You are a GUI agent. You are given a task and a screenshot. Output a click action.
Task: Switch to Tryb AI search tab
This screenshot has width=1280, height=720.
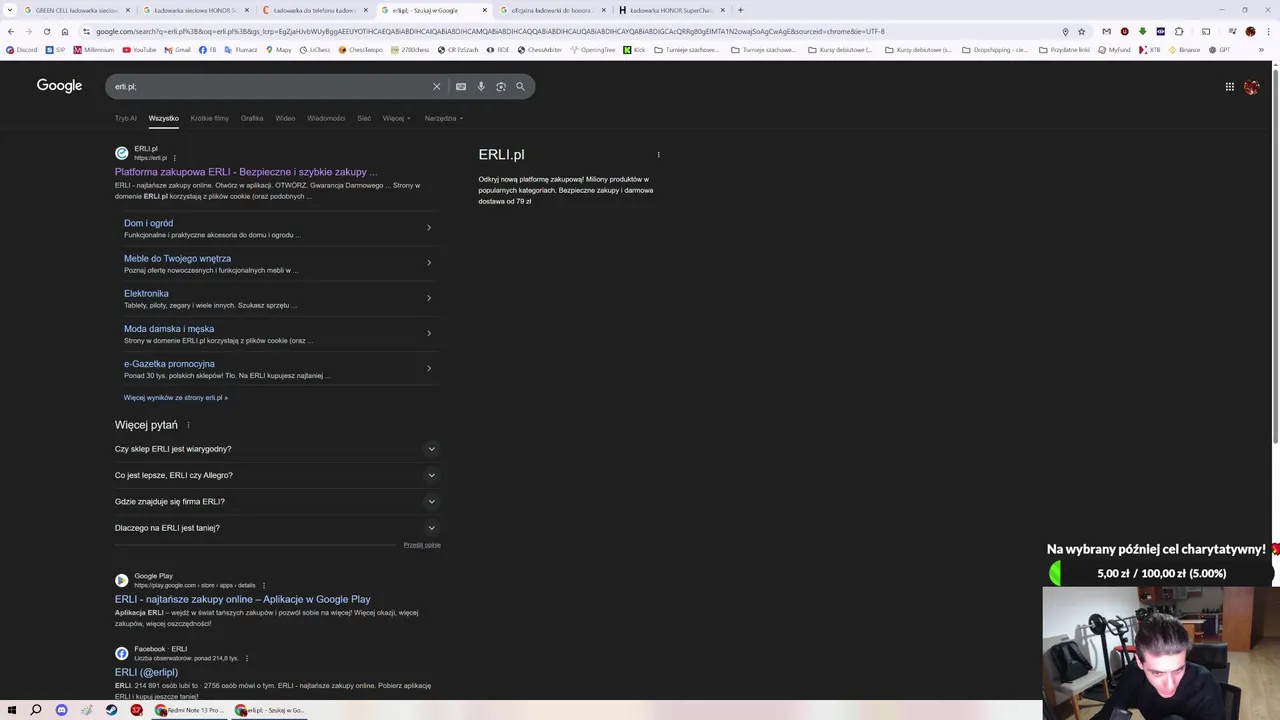[x=125, y=118]
